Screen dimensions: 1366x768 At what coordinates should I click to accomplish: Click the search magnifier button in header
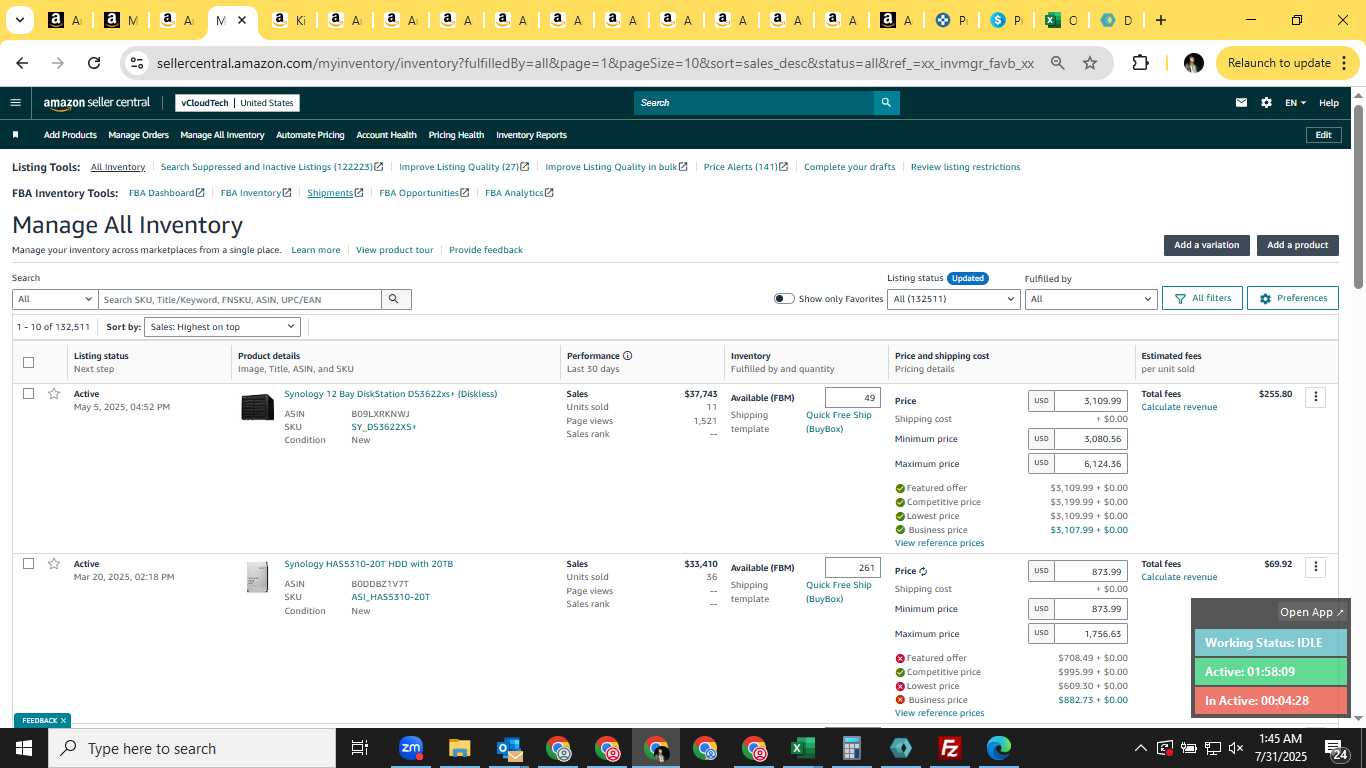(x=886, y=102)
